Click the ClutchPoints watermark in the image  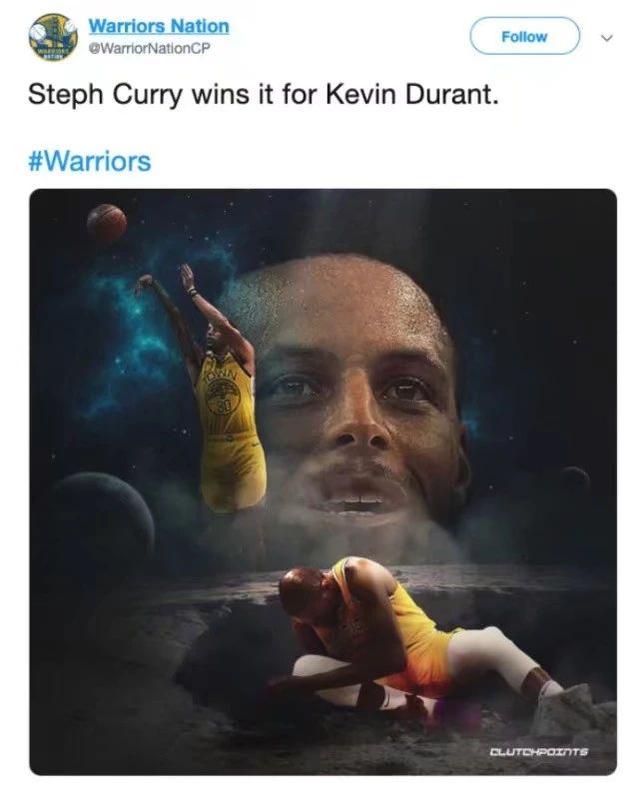point(538,751)
